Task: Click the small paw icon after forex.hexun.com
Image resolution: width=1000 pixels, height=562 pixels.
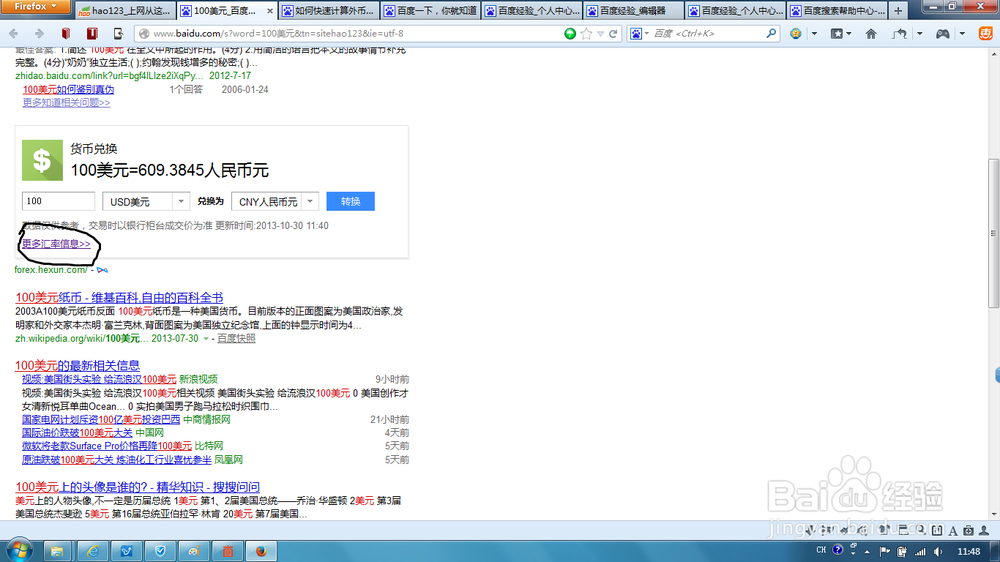Action: coord(102,270)
